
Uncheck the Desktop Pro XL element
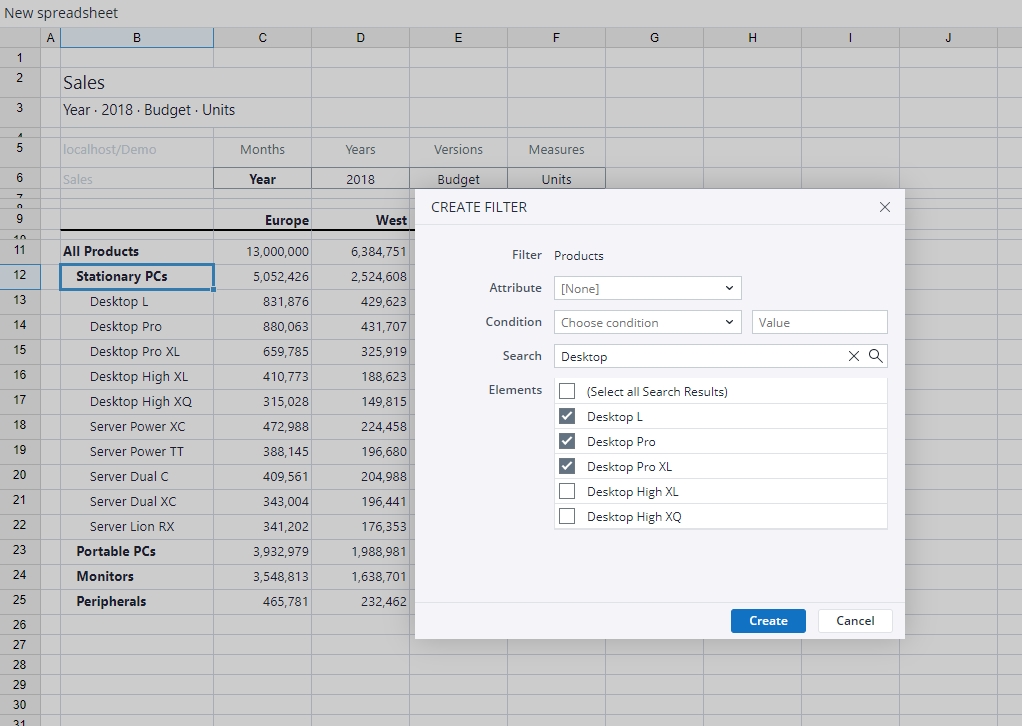point(567,467)
